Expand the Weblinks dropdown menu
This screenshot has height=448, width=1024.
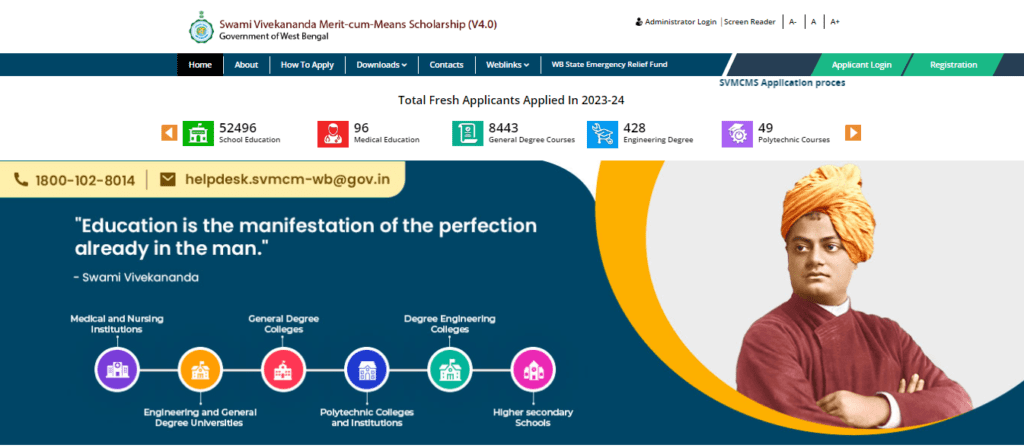click(x=507, y=65)
